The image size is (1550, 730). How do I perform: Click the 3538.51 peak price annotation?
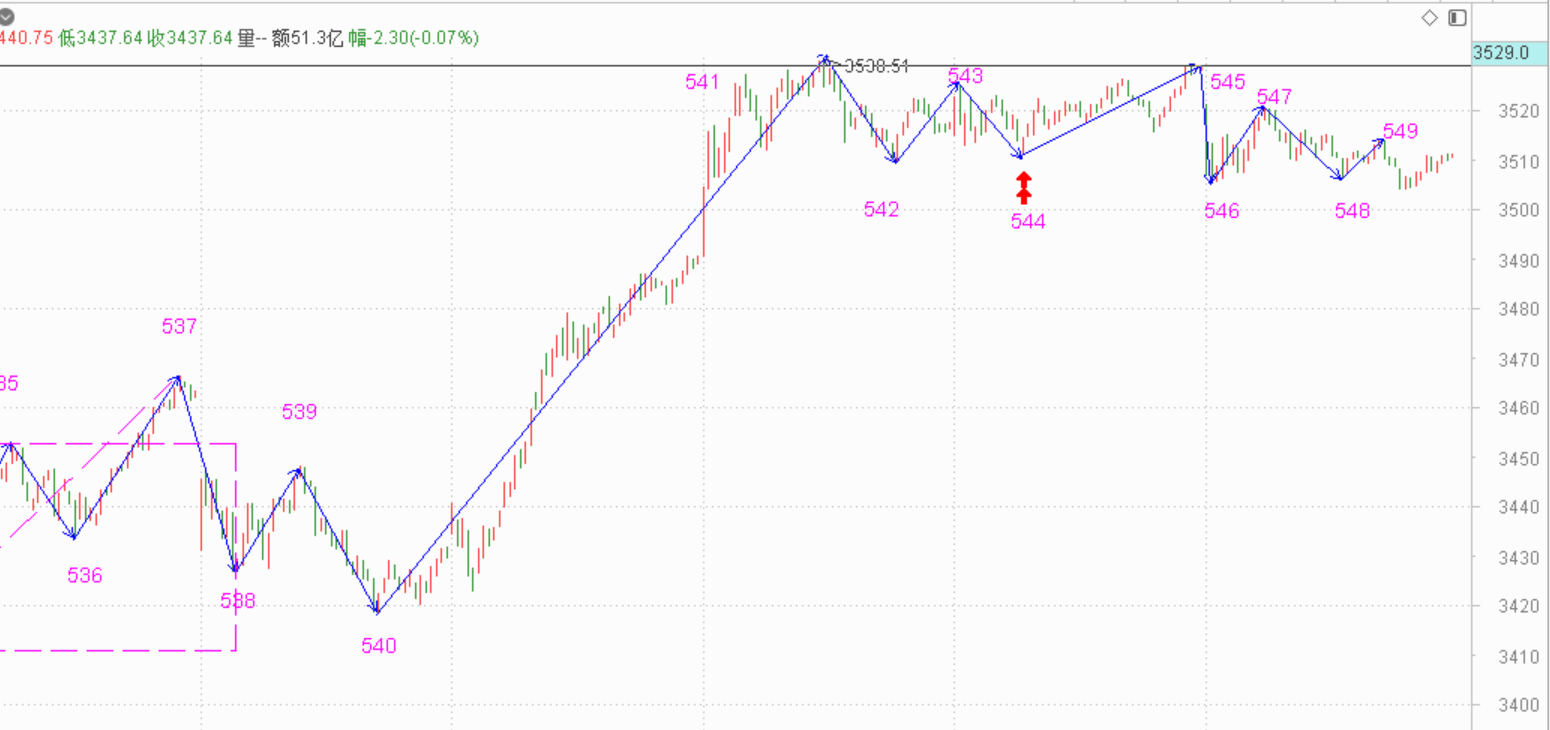pos(876,66)
